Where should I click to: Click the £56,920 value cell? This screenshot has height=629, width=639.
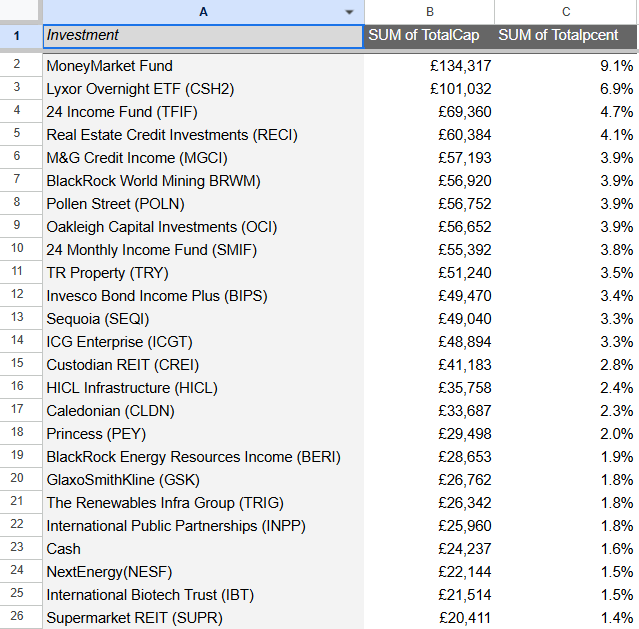tap(429, 181)
